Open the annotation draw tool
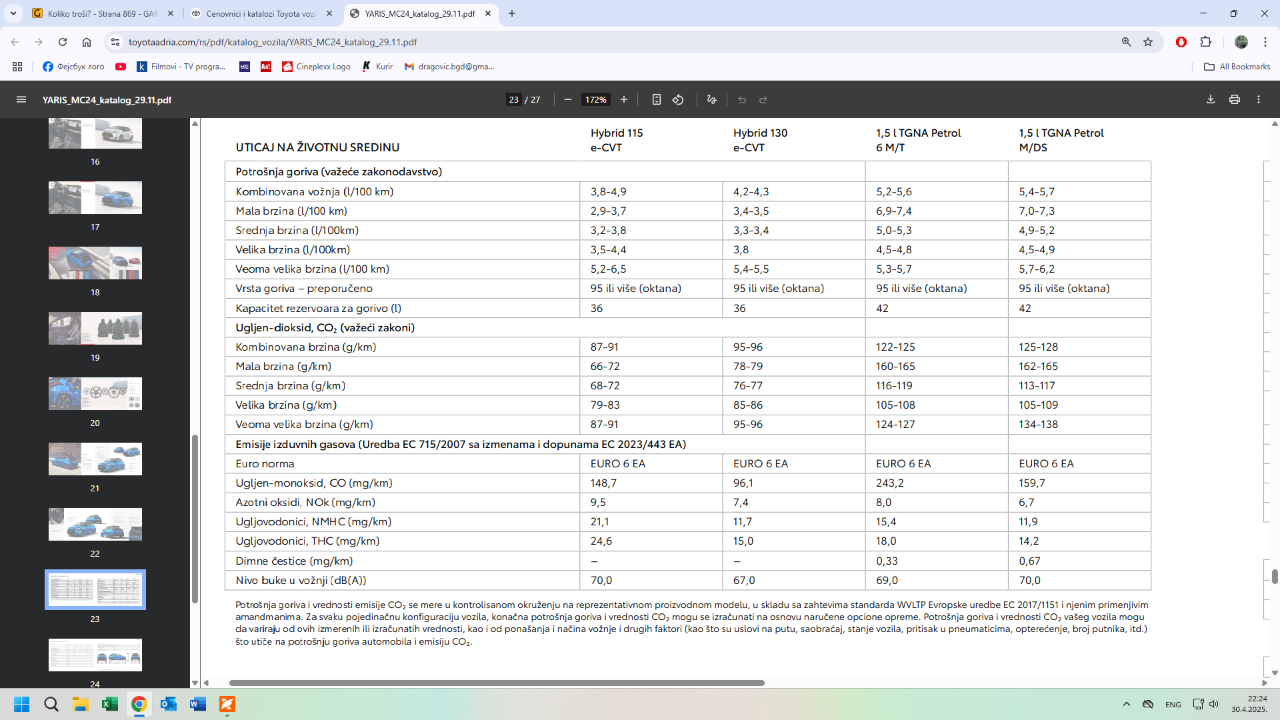Image resolution: width=1280 pixels, height=720 pixels. click(x=711, y=100)
